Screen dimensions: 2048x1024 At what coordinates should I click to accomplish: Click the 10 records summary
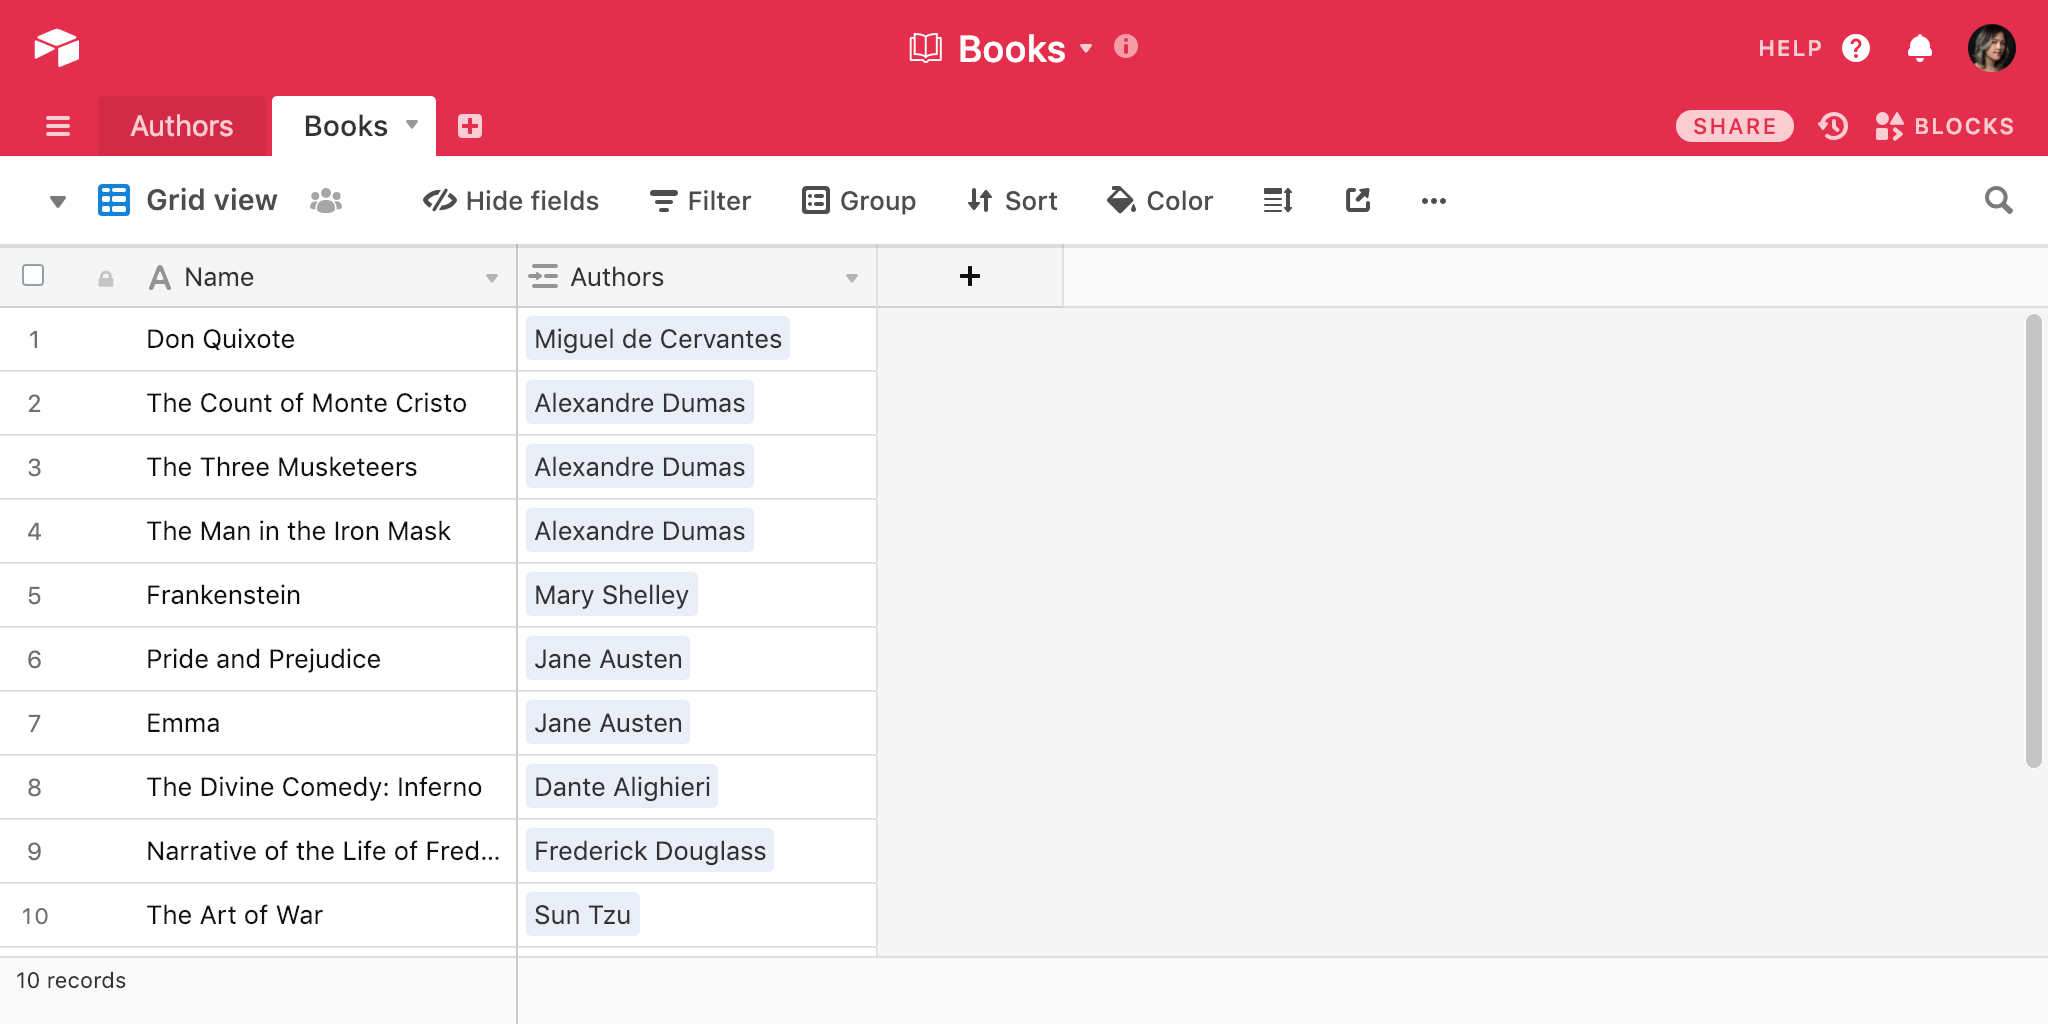71,980
